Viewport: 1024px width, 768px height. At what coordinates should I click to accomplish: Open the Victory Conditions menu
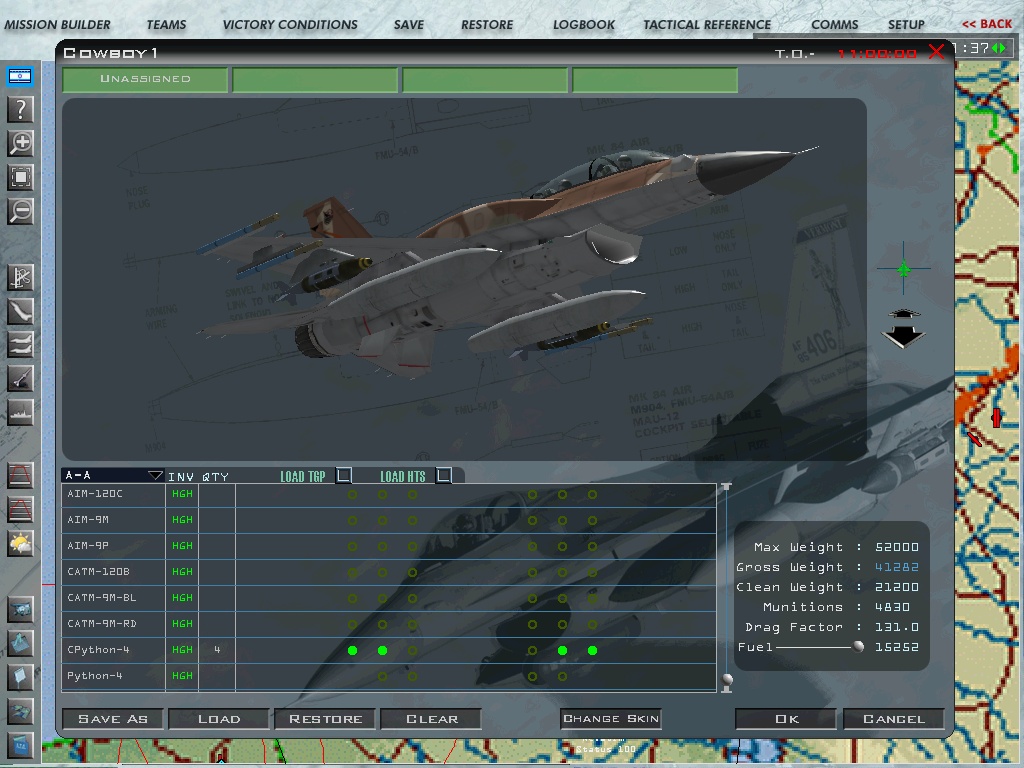[290, 25]
